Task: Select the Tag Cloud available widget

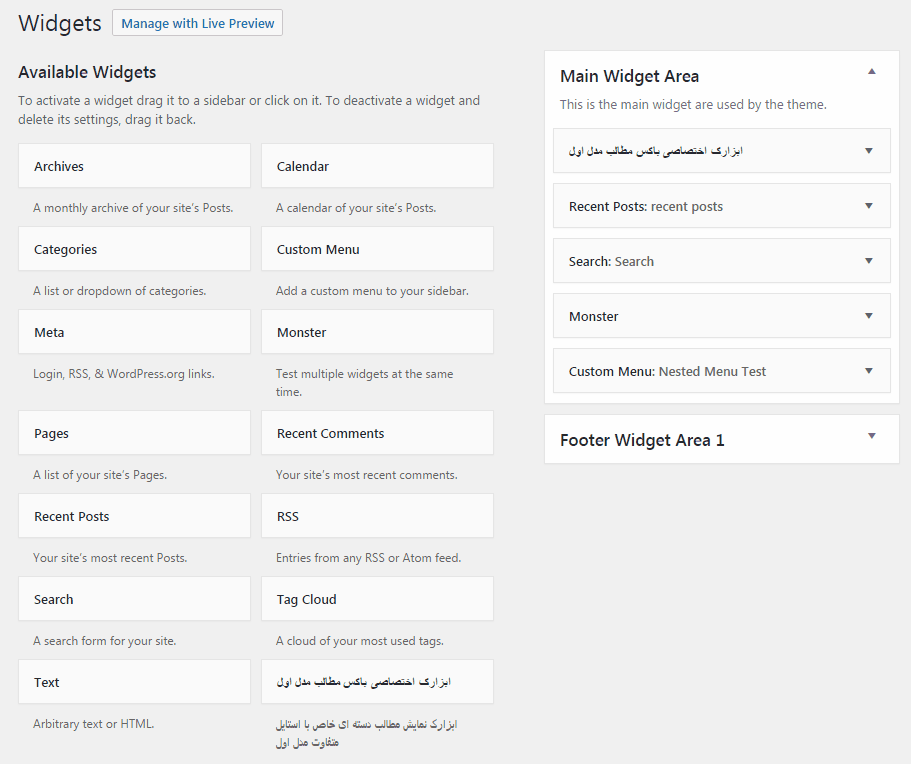Action: click(377, 600)
